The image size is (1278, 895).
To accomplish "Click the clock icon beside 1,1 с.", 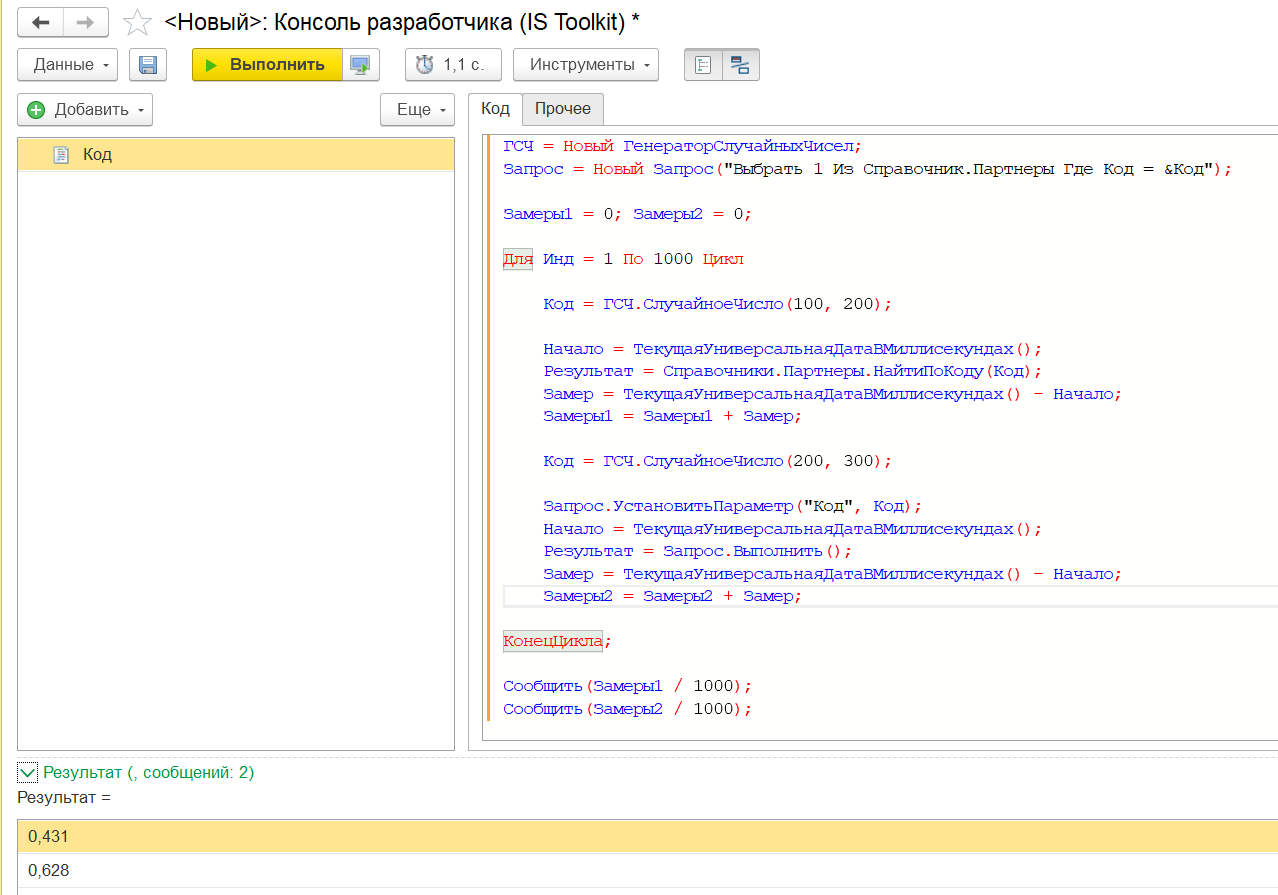I will (x=425, y=65).
